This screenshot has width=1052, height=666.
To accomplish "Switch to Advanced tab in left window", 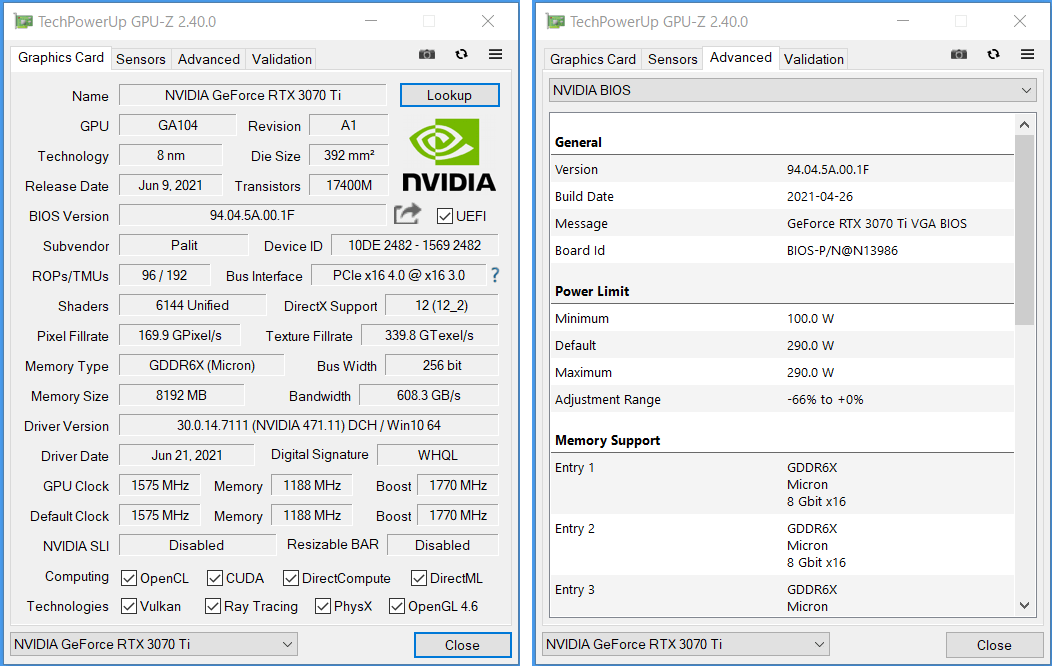I will tap(209, 59).
